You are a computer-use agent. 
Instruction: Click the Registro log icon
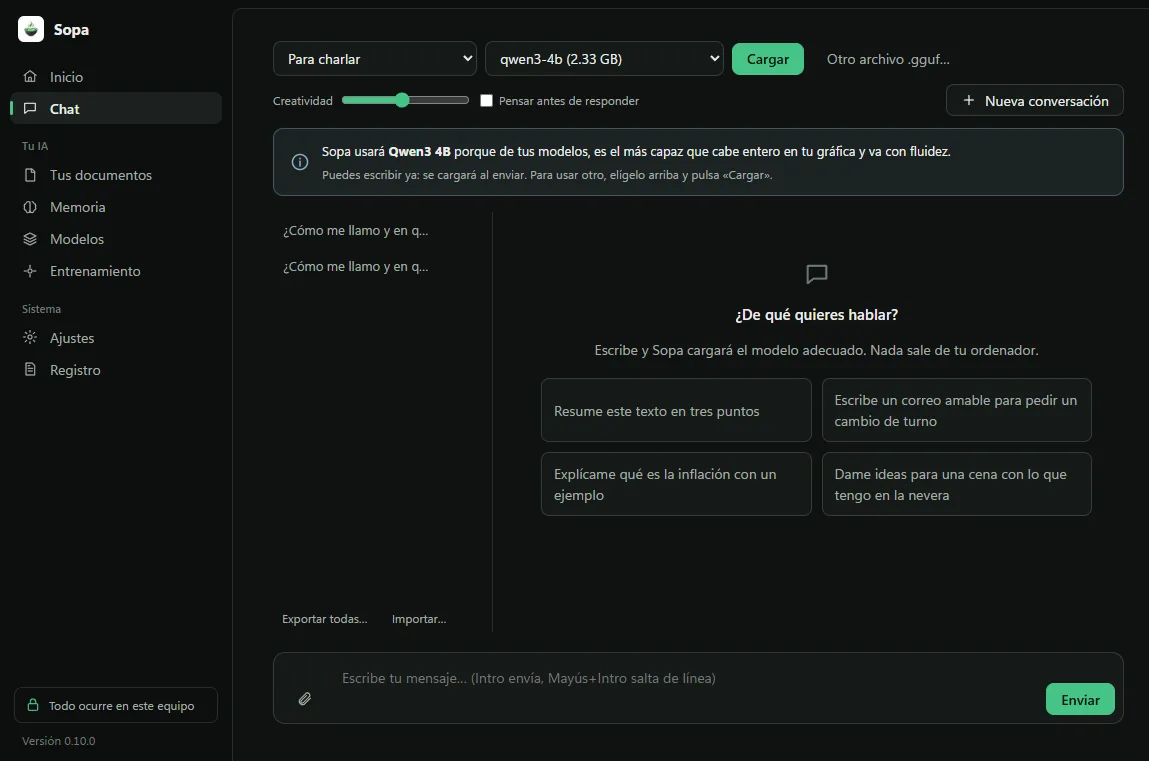click(30, 369)
